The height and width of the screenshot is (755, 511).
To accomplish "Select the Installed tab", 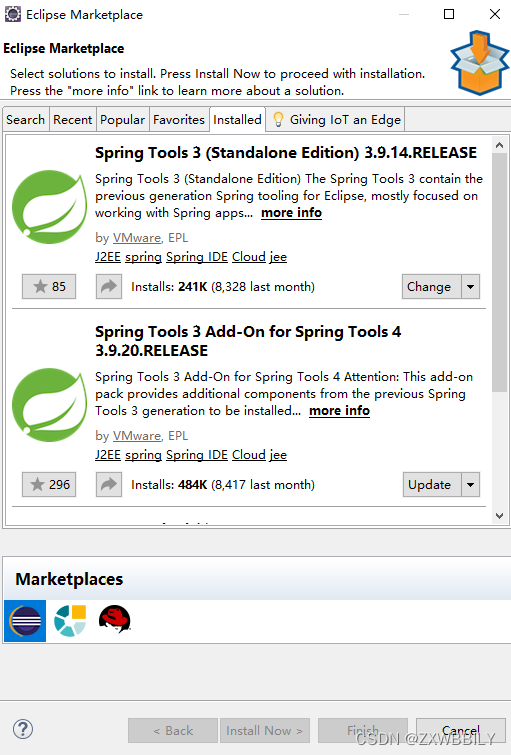I will (x=237, y=119).
